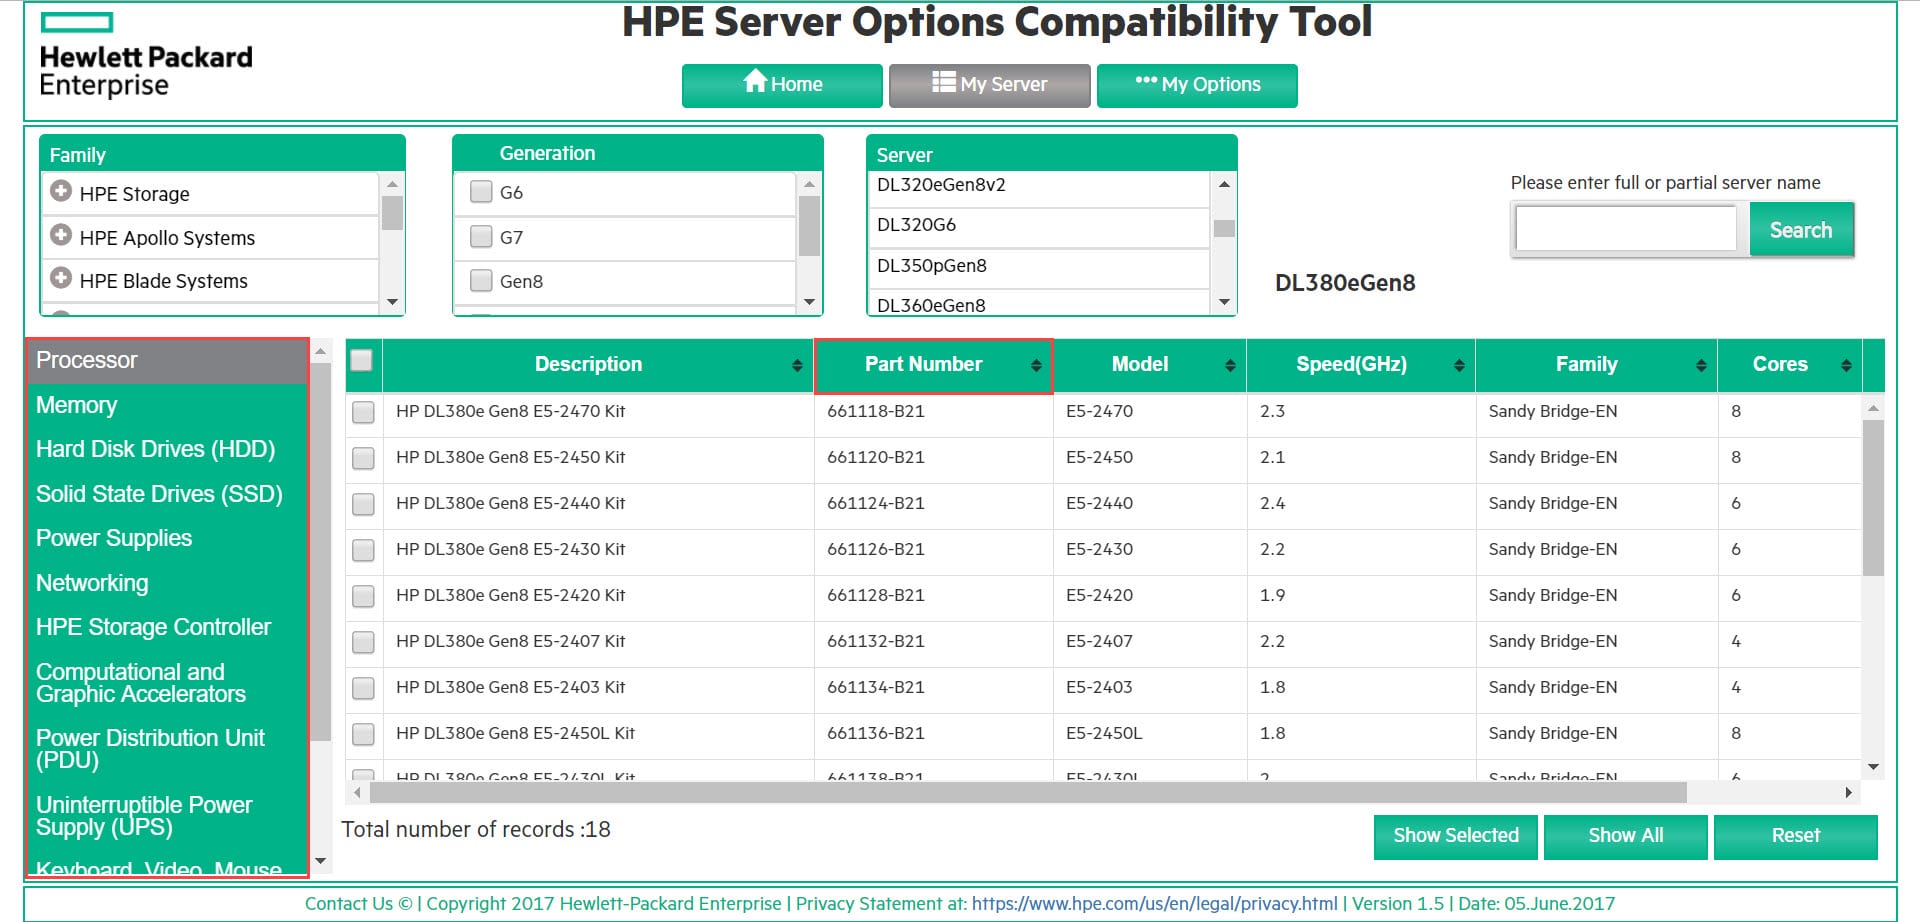Image resolution: width=1920 pixels, height=922 pixels.
Task: Sort the Model column using its arrows icon
Action: point(1228,365)
